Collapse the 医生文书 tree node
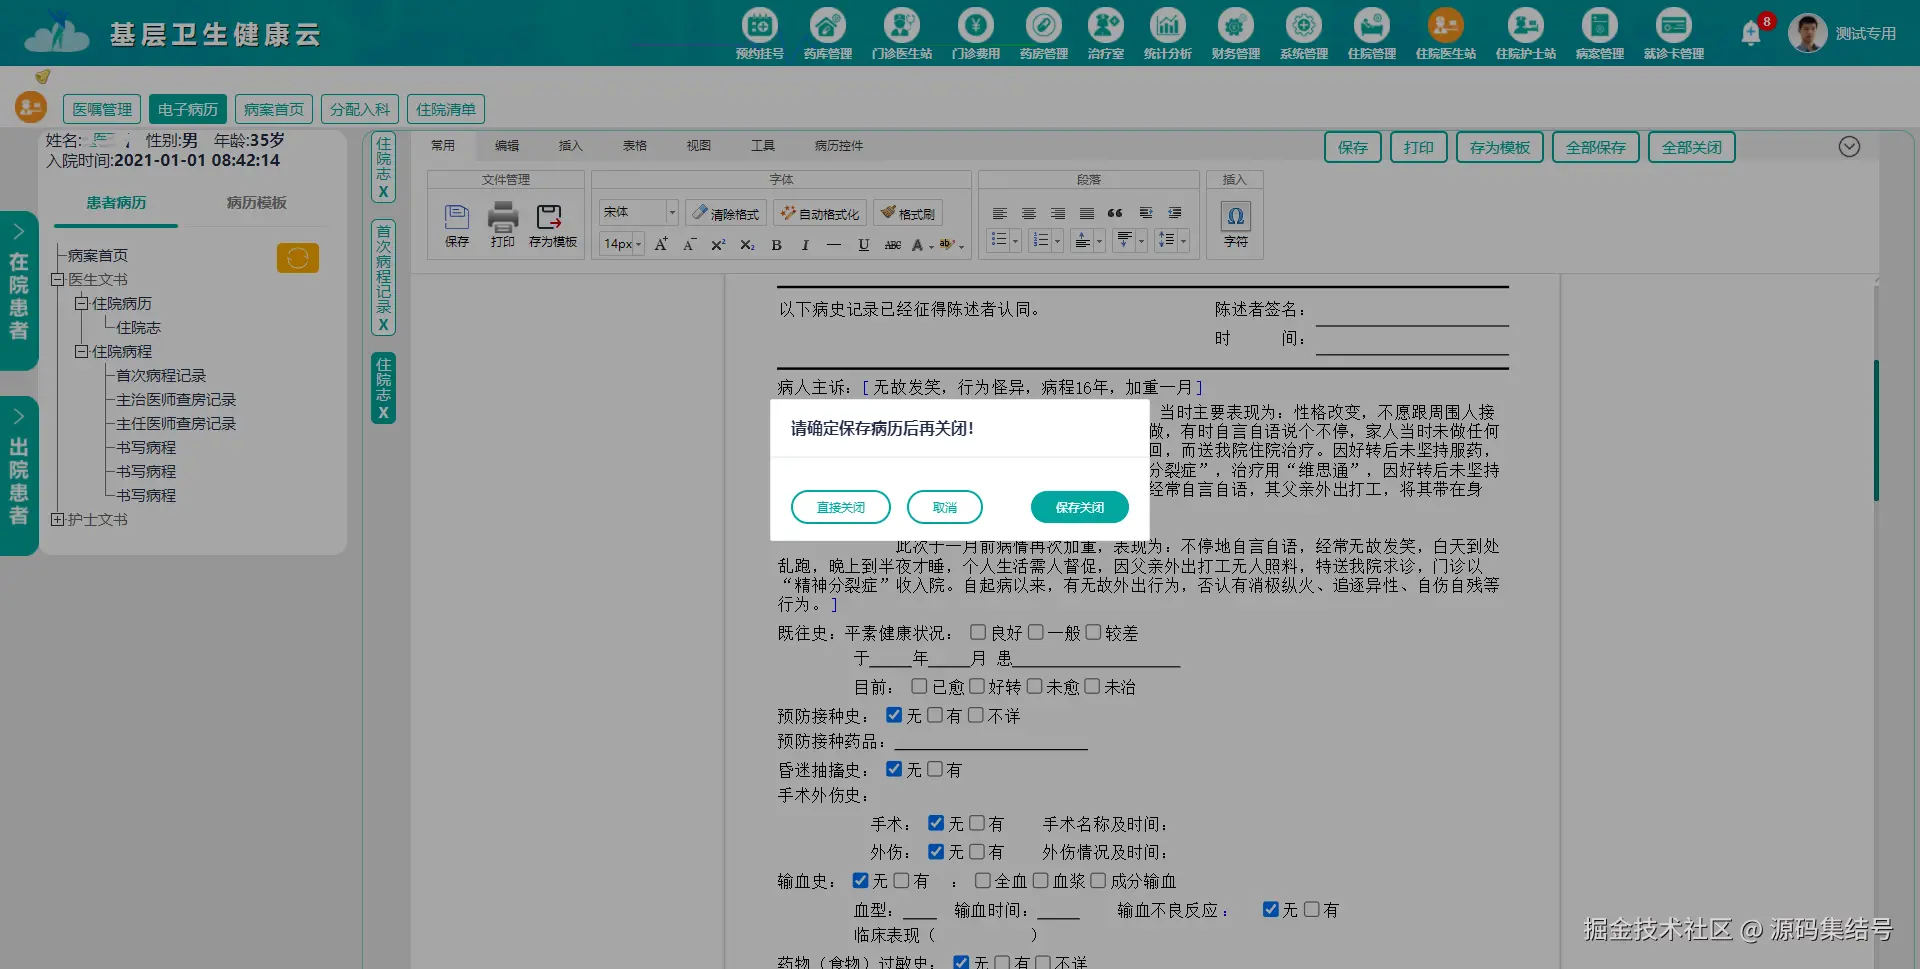This screenshot has height=969, width=1920. [58, 280]
